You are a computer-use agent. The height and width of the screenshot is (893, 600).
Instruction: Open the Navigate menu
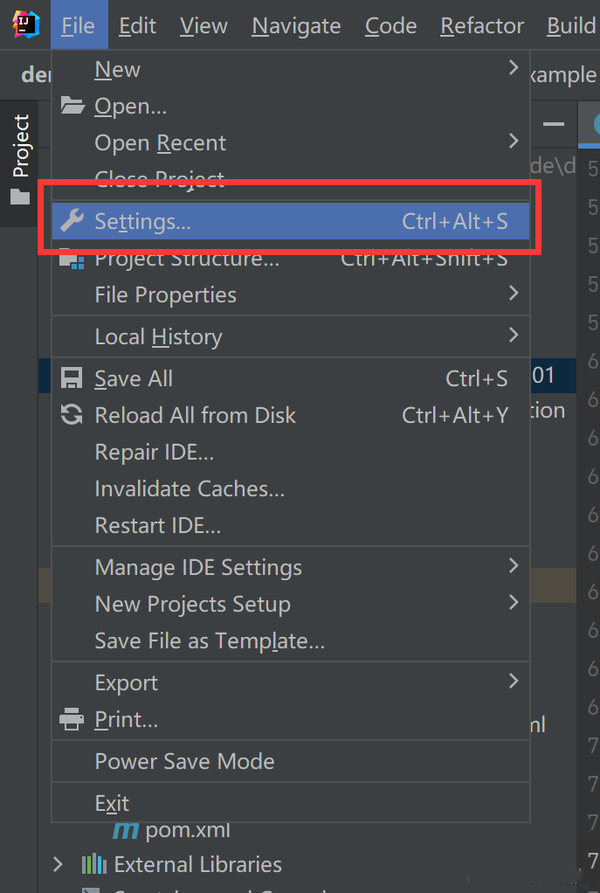pos(296,26)
